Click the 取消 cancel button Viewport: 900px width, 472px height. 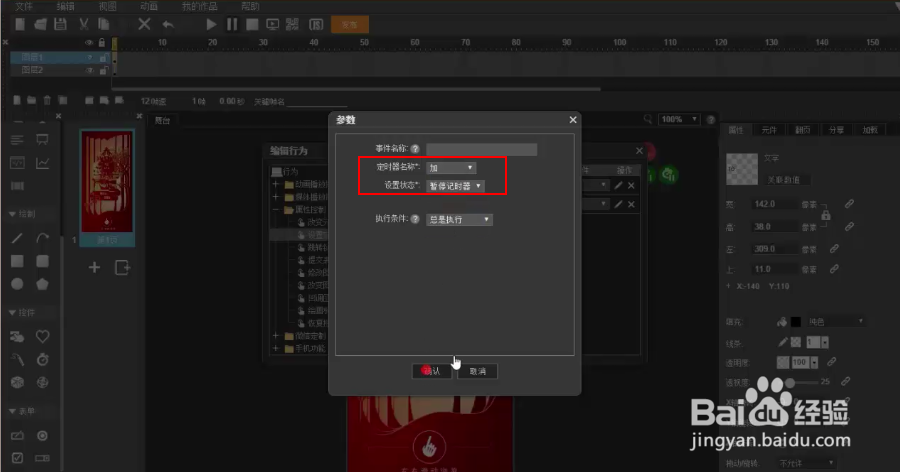478,371
